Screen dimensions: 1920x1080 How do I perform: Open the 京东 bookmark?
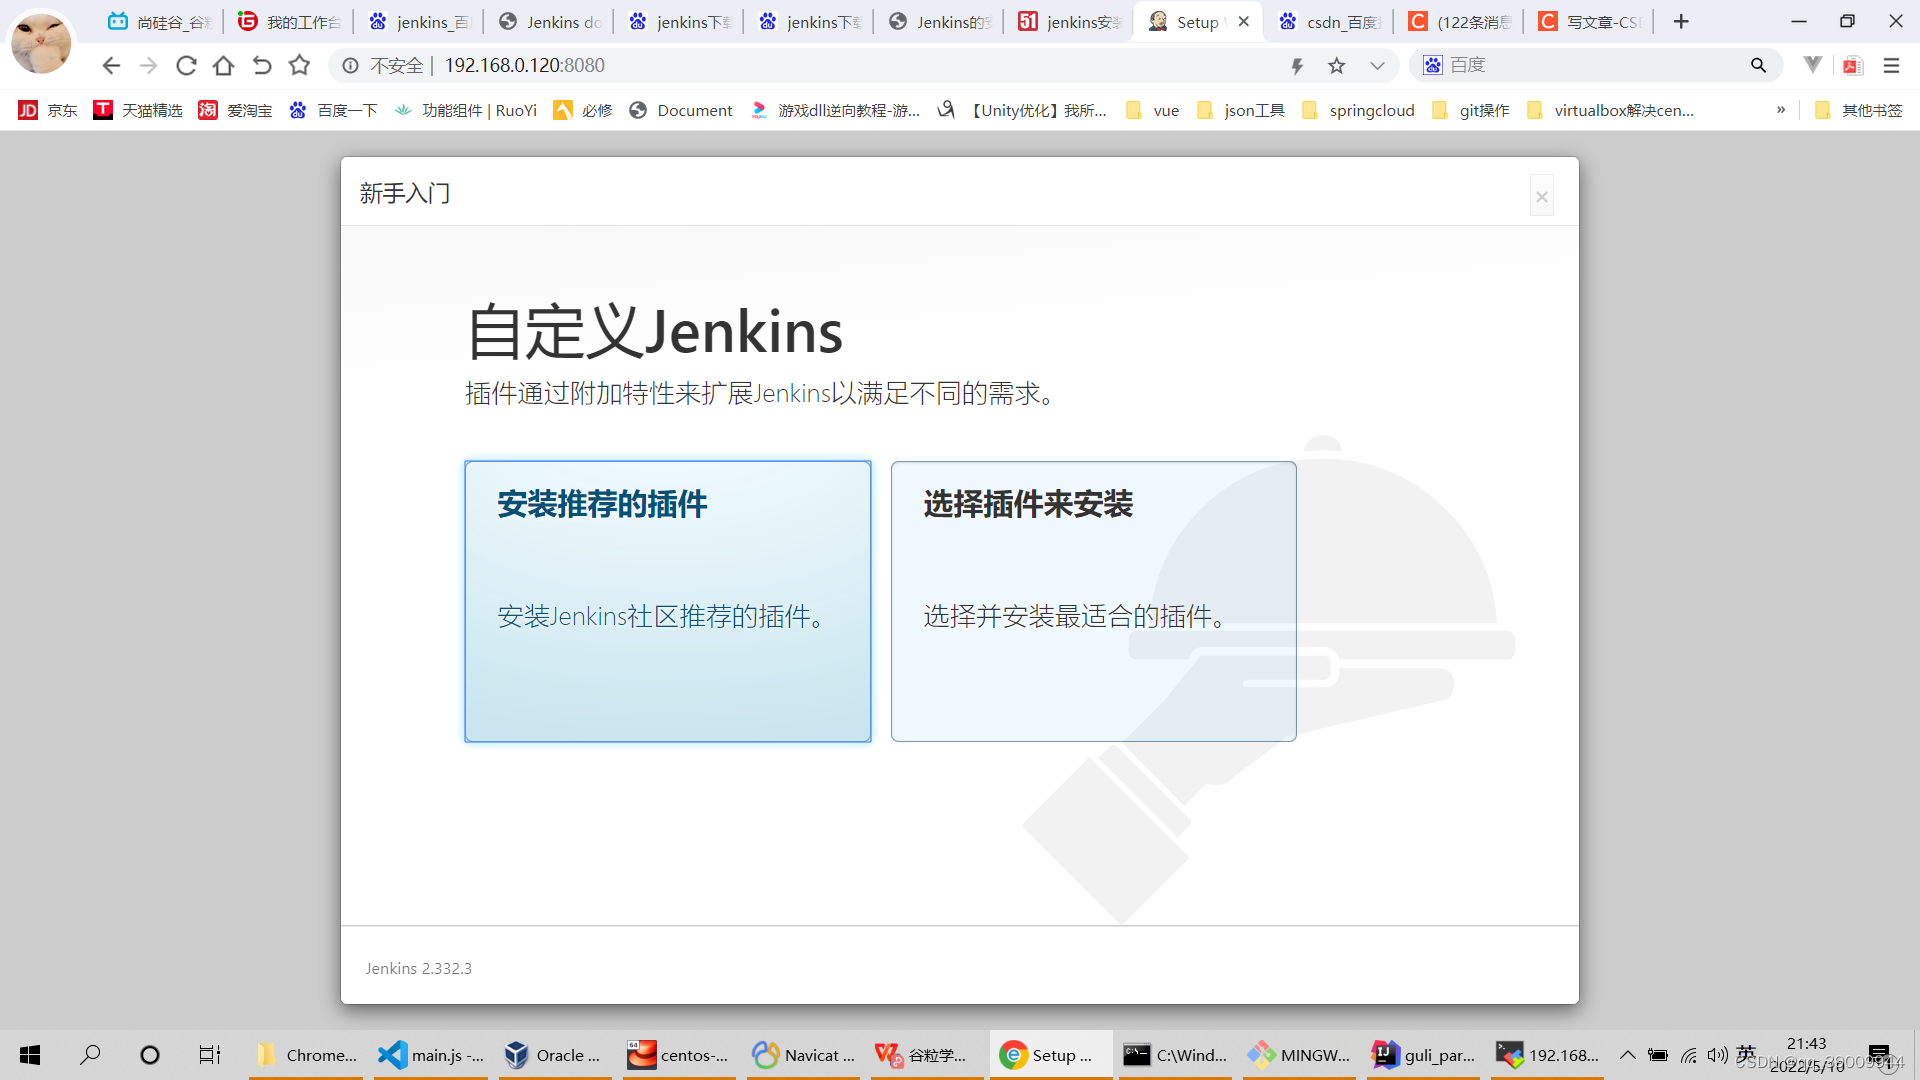[47, 110]
